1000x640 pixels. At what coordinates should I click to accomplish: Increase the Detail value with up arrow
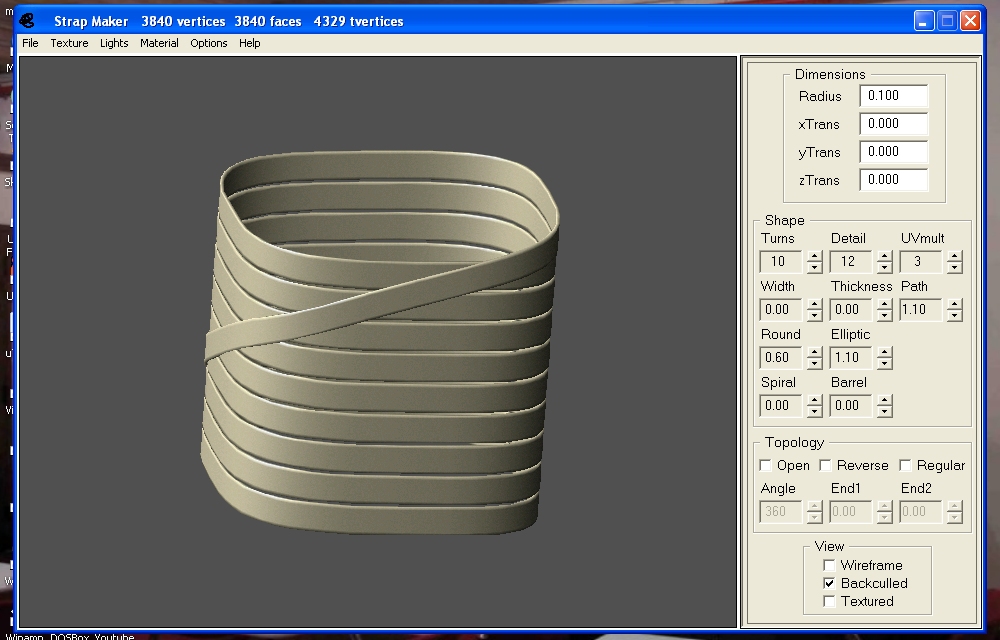point(885,256)
